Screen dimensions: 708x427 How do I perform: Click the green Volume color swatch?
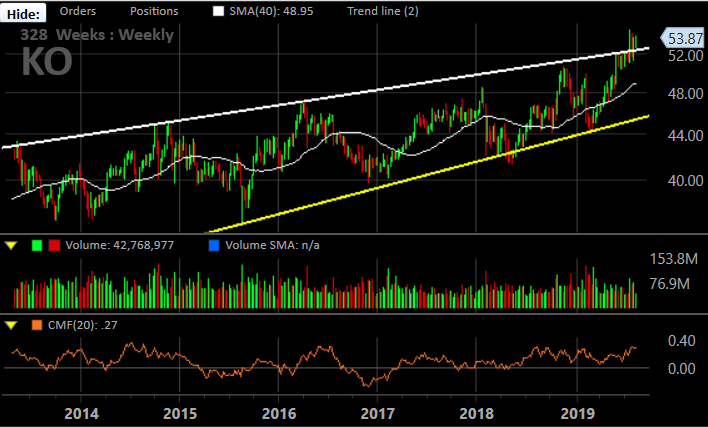(x=37, y=246)
